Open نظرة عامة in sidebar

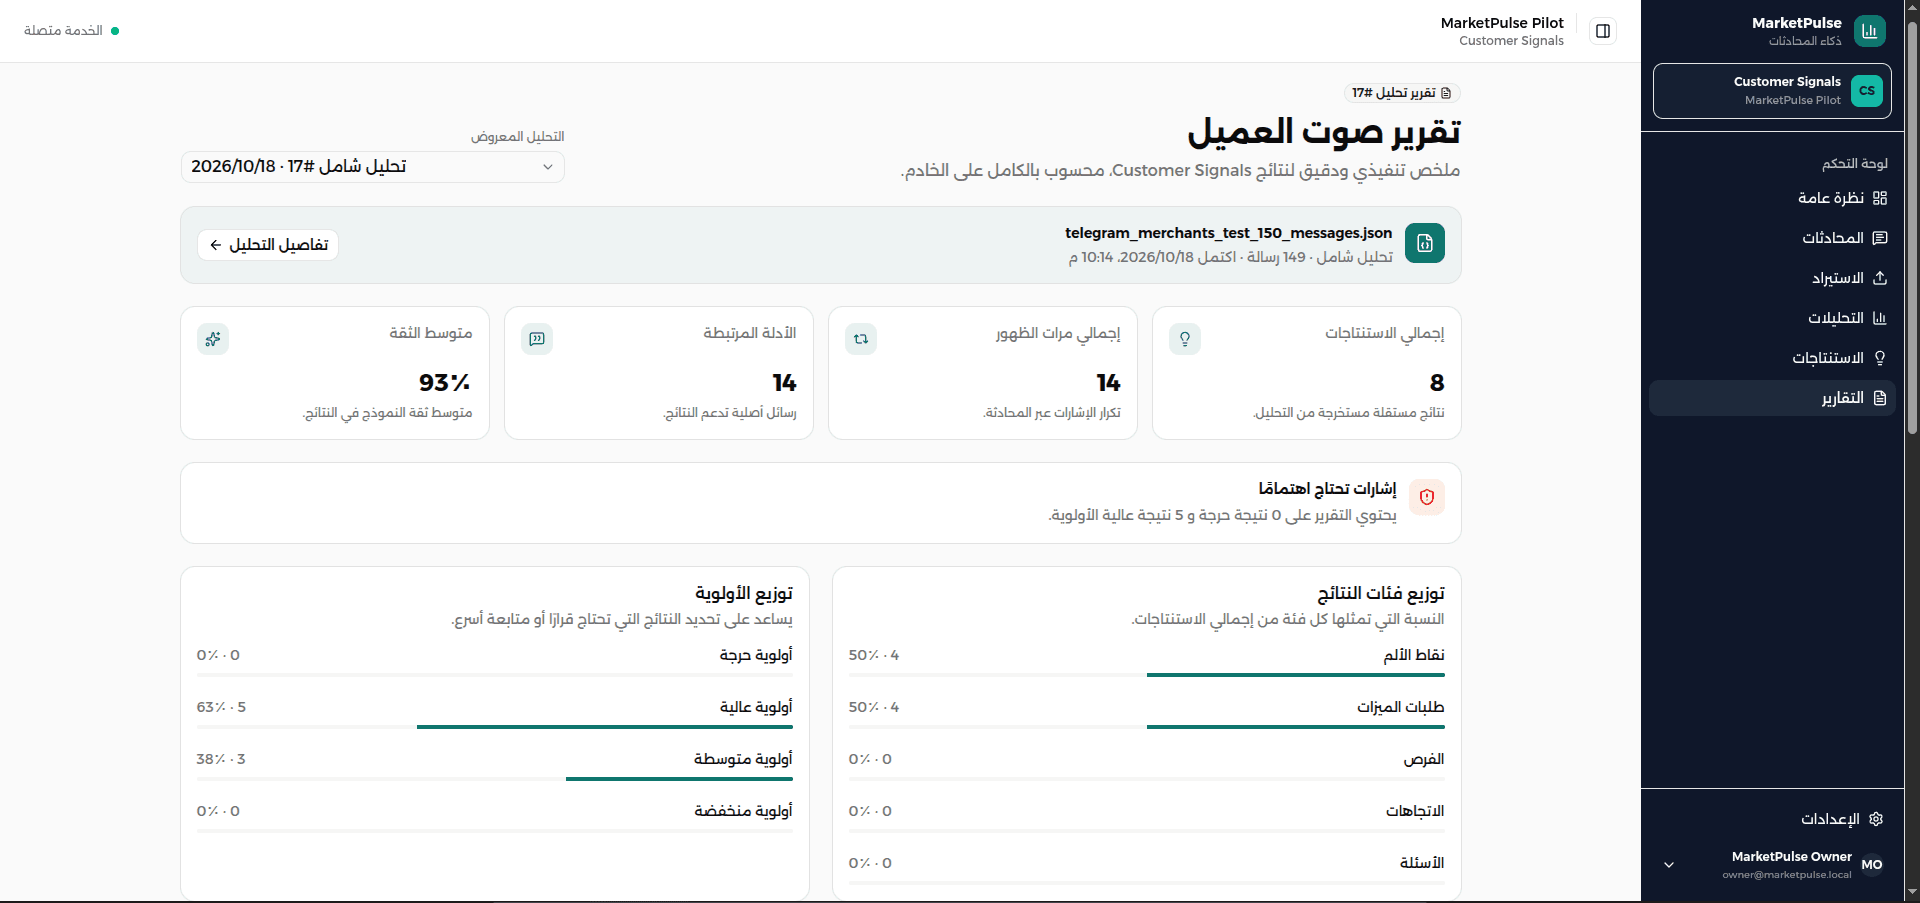(1772, 198)
